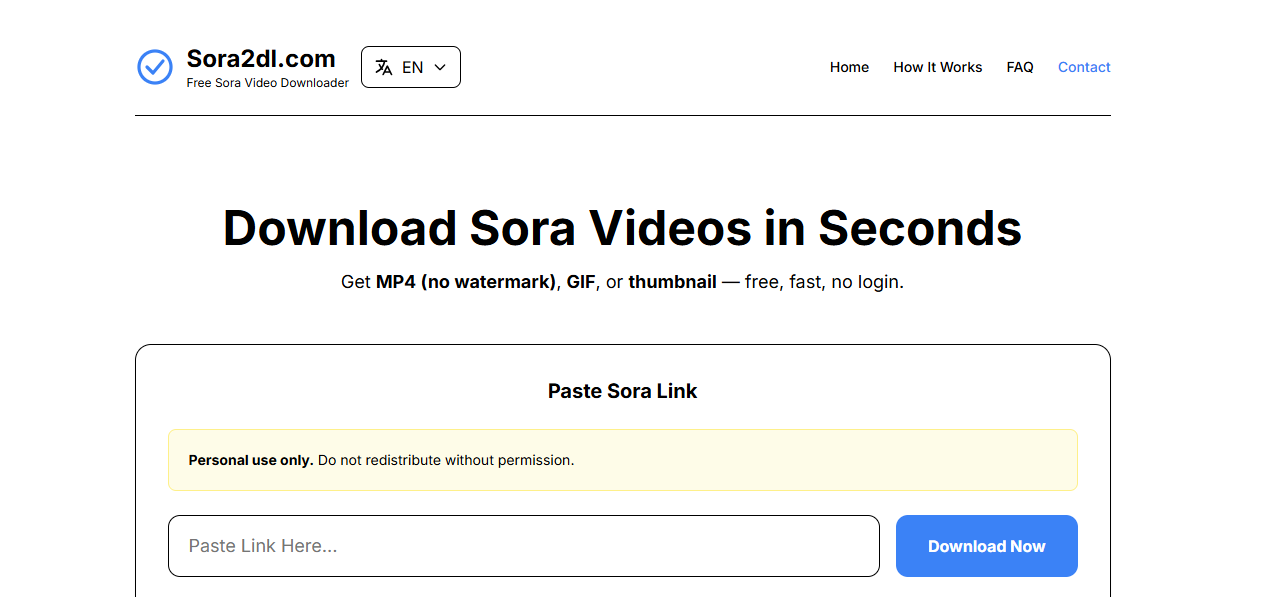Navigate to the Contact page
1281x597 pixels.
point(1084,67)
